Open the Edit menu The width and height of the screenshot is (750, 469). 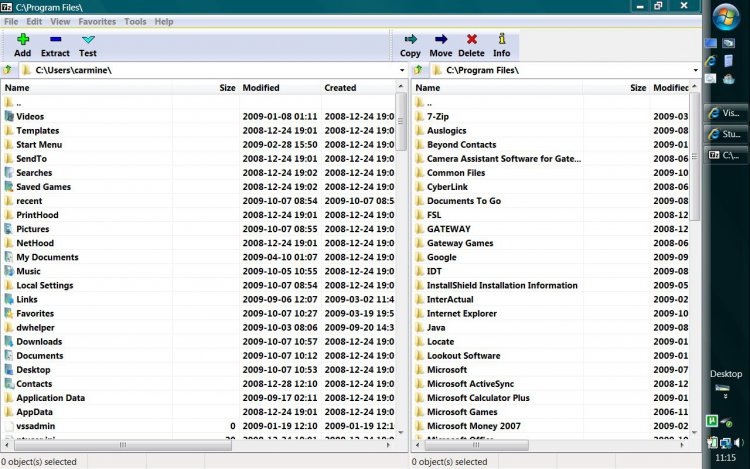click(34, 22)
